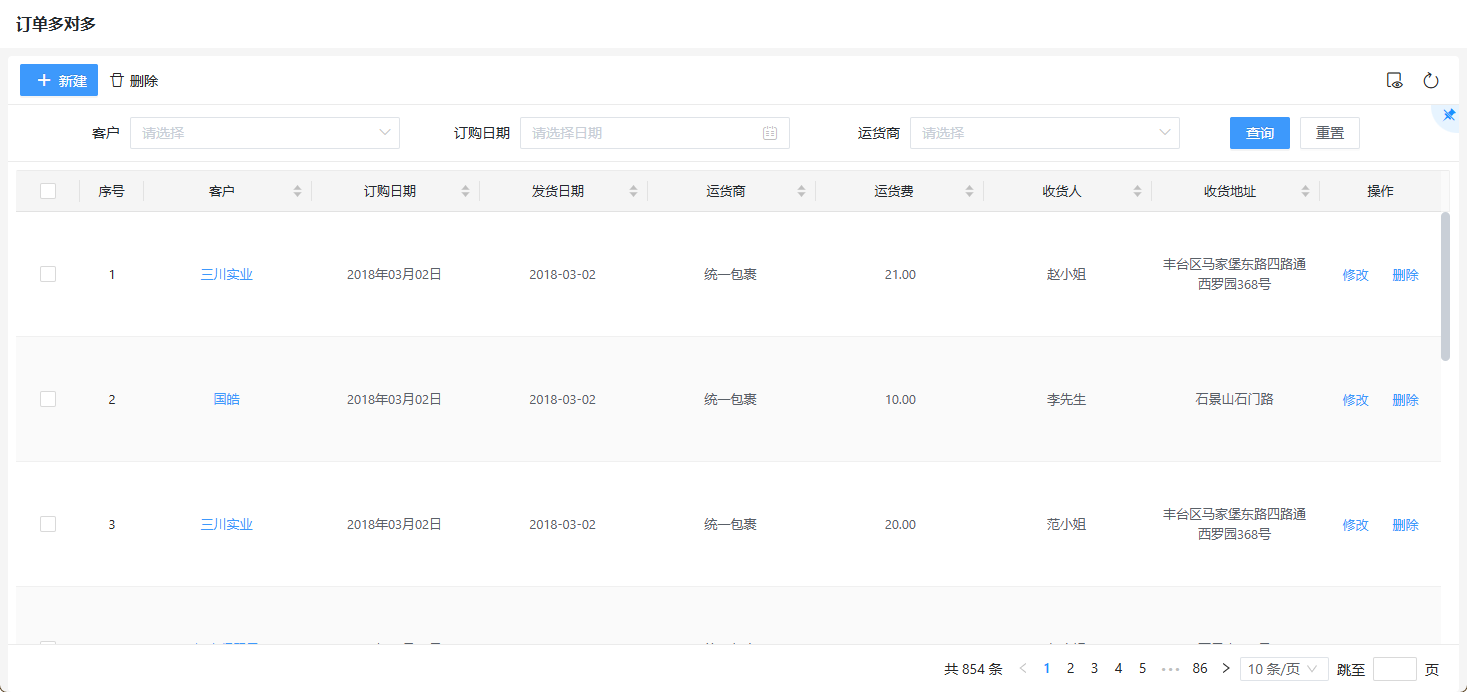This screenshot has height=692, width=1467.
Task: Sort by 收货地址 column arrows
Action: pyautogui.click(x=1305, y=191)
